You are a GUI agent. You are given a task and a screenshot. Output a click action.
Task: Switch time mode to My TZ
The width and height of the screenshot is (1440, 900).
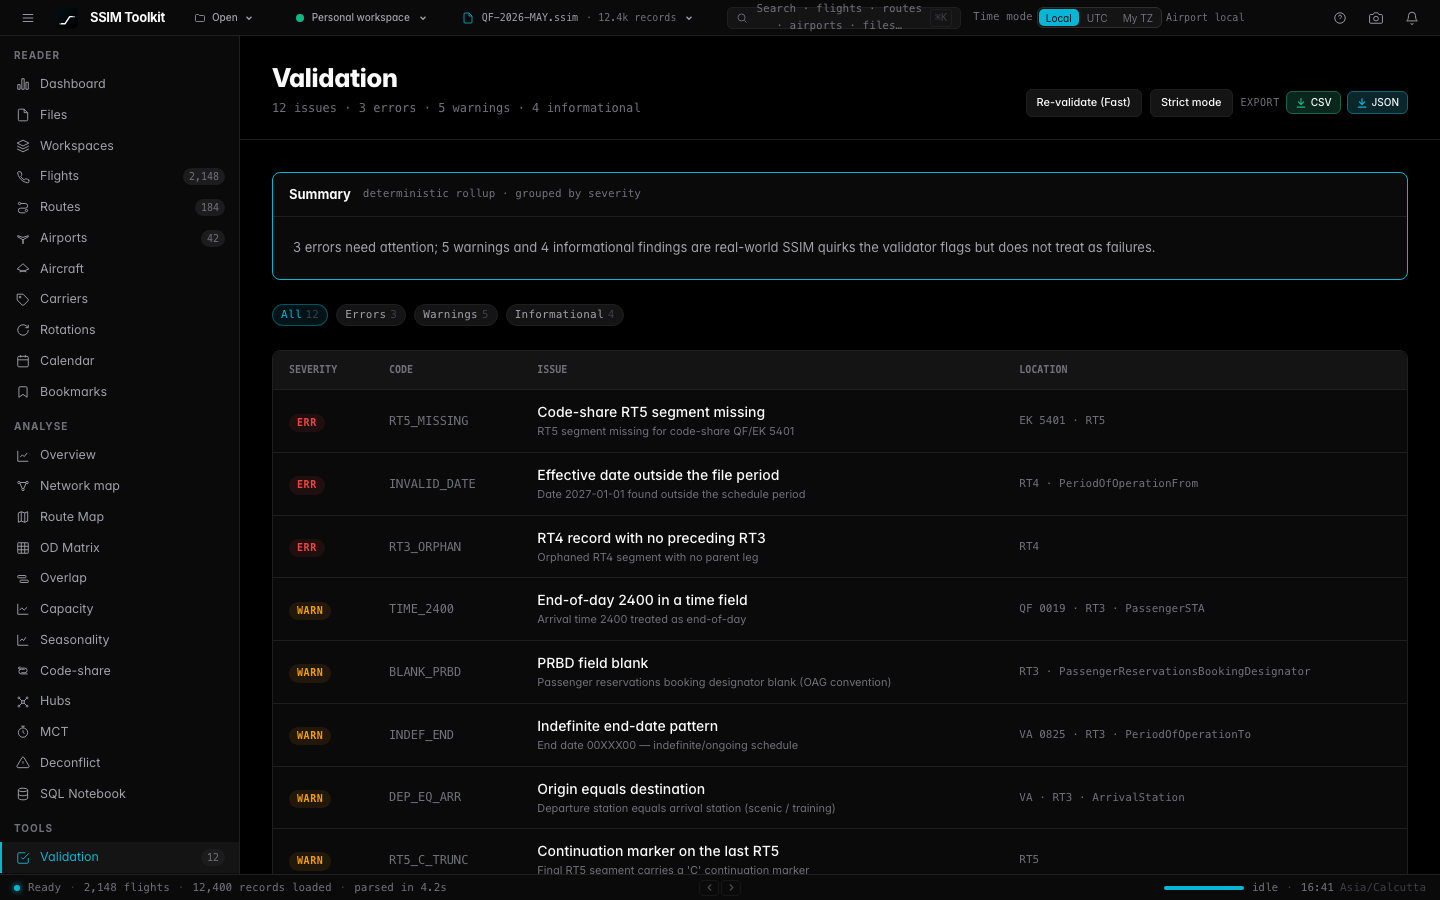(1137, 18)
